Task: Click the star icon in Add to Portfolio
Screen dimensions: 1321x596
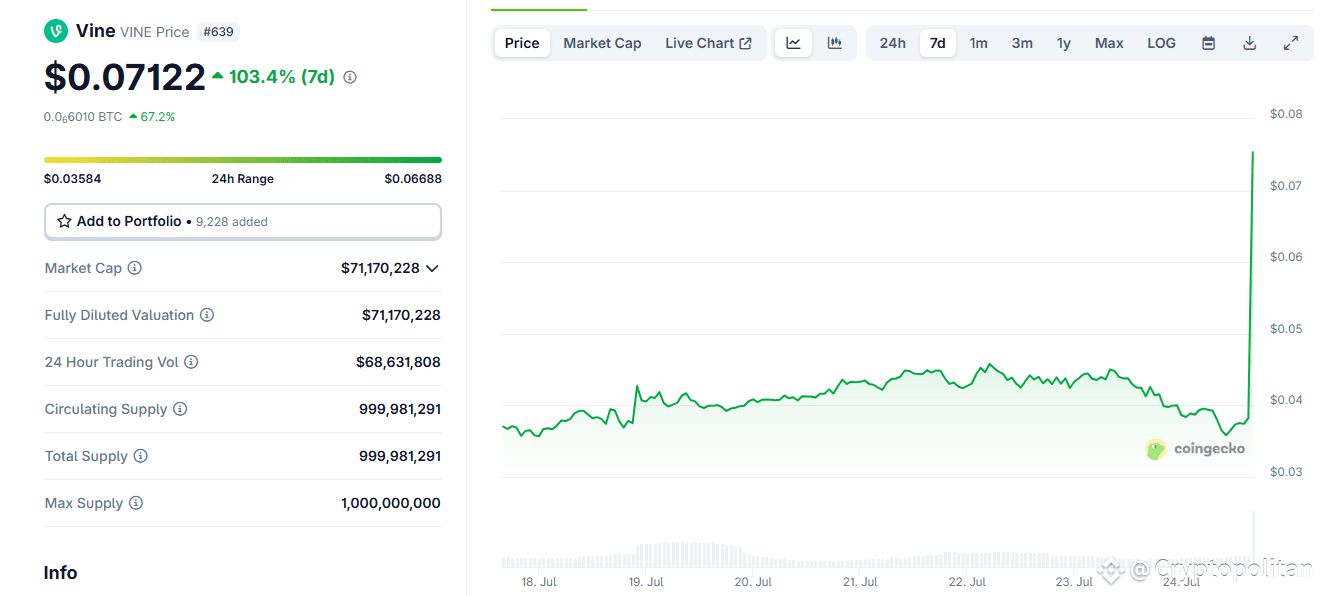Action: [x=64, y=221]
